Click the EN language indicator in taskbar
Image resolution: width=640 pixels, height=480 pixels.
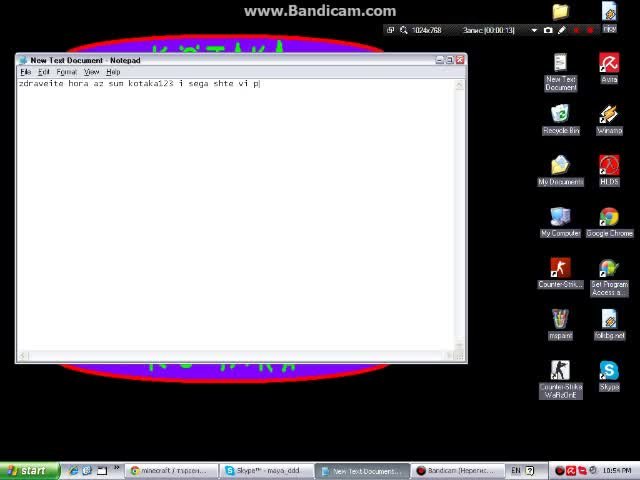516,470
